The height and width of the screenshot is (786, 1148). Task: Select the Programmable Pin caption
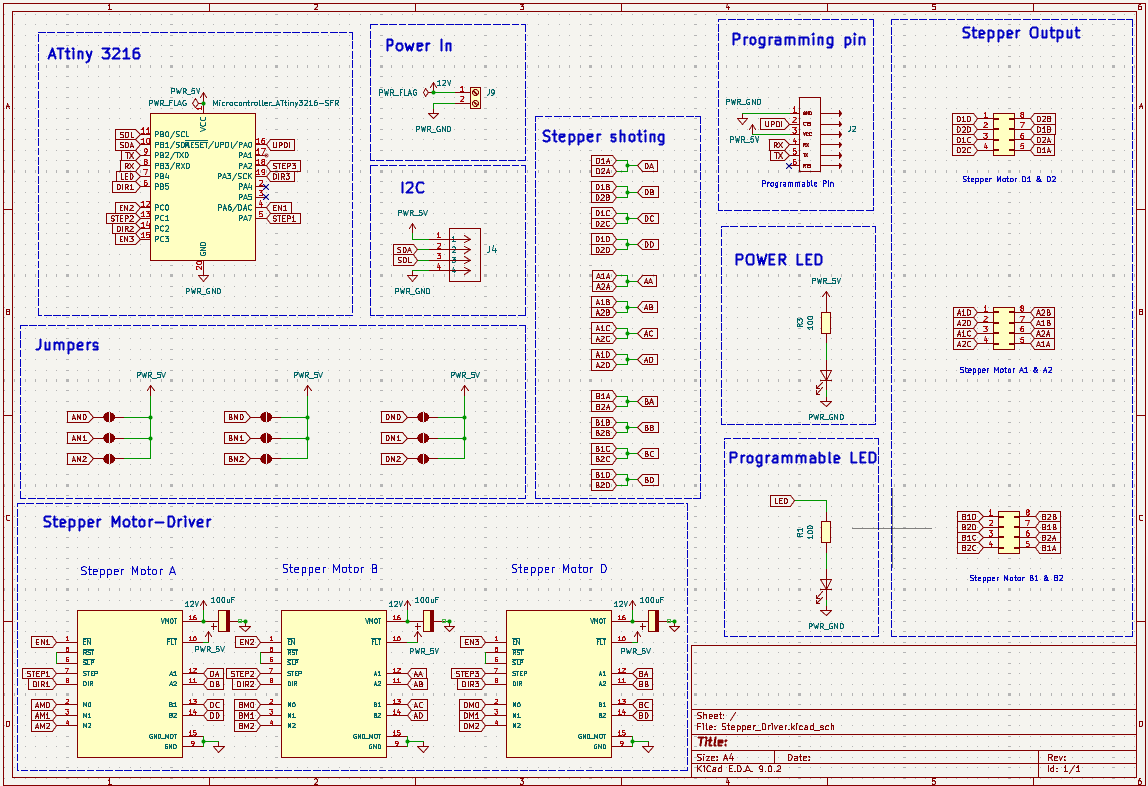(797, 184)
